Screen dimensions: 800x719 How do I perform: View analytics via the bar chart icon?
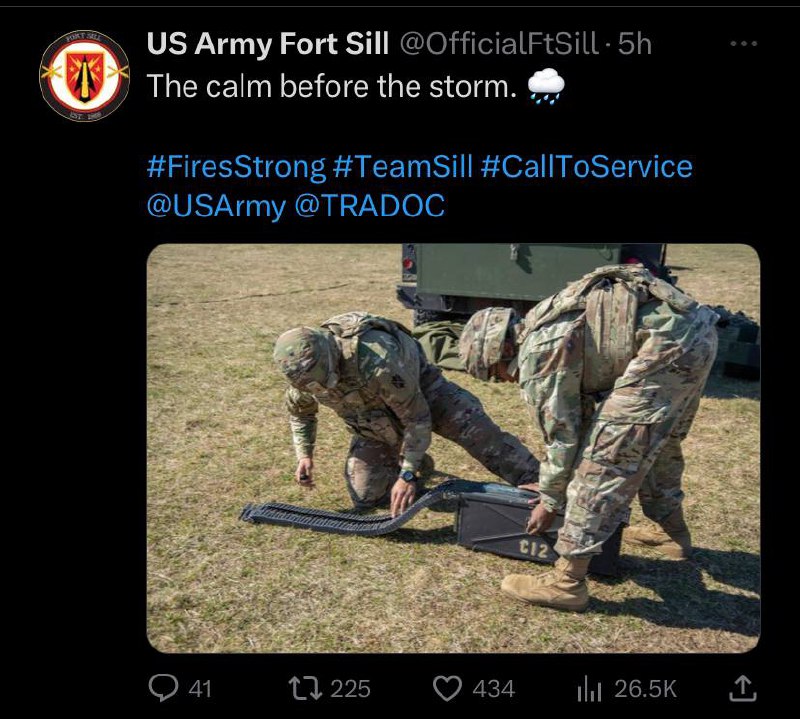coord(589,689)
